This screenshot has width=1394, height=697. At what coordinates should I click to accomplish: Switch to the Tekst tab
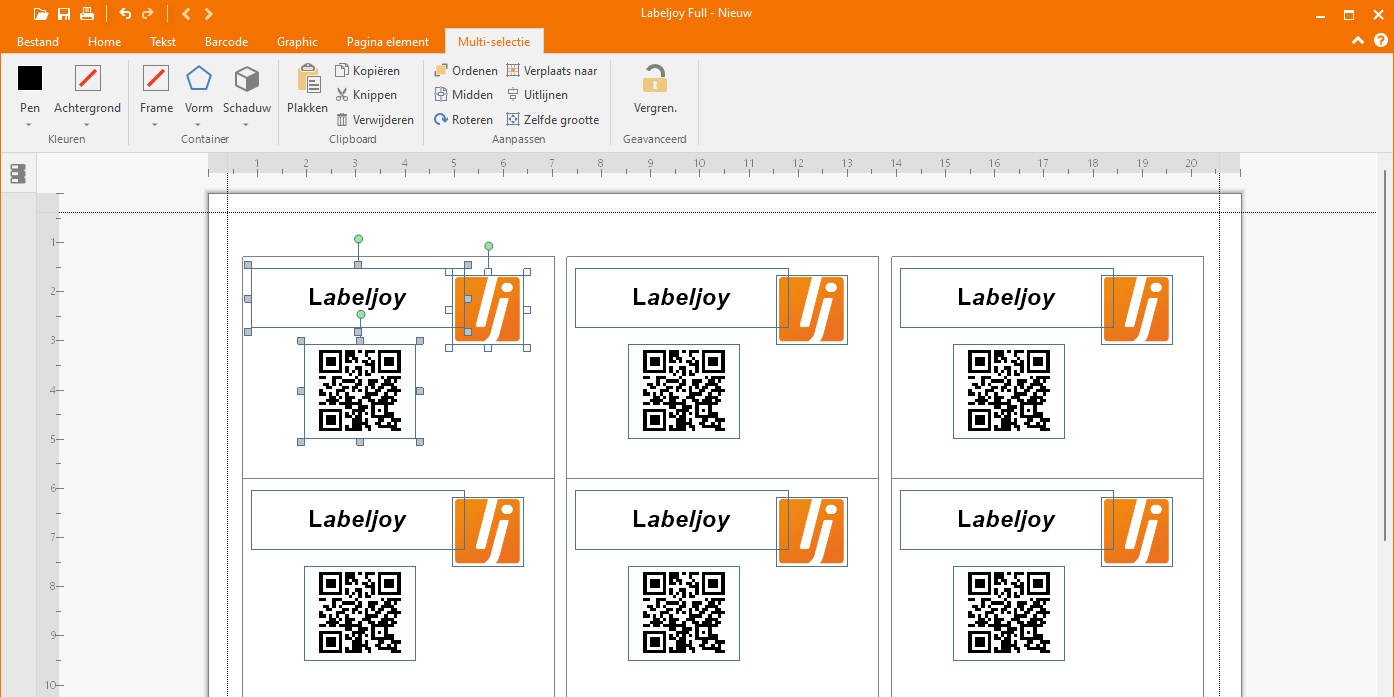163,42
